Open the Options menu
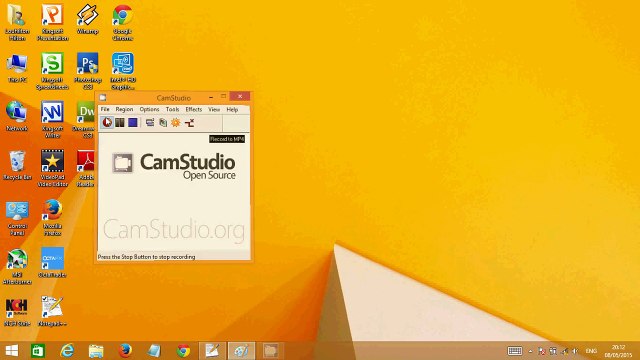The width and height of the screenshot is (640, 360). [x=149, y=109]
